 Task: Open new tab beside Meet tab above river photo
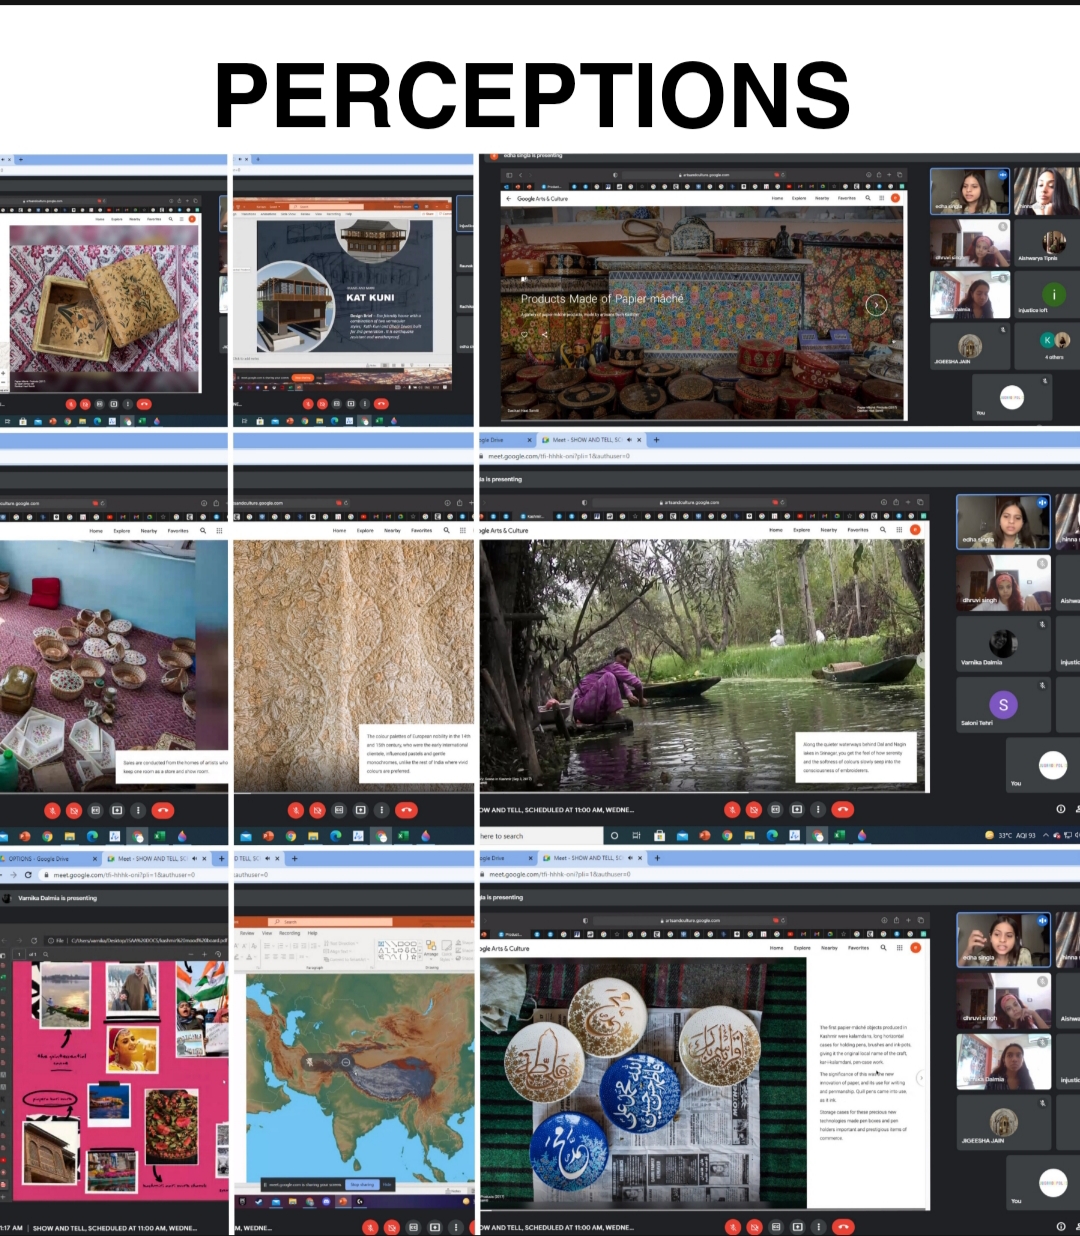click(x=657, y=440)
